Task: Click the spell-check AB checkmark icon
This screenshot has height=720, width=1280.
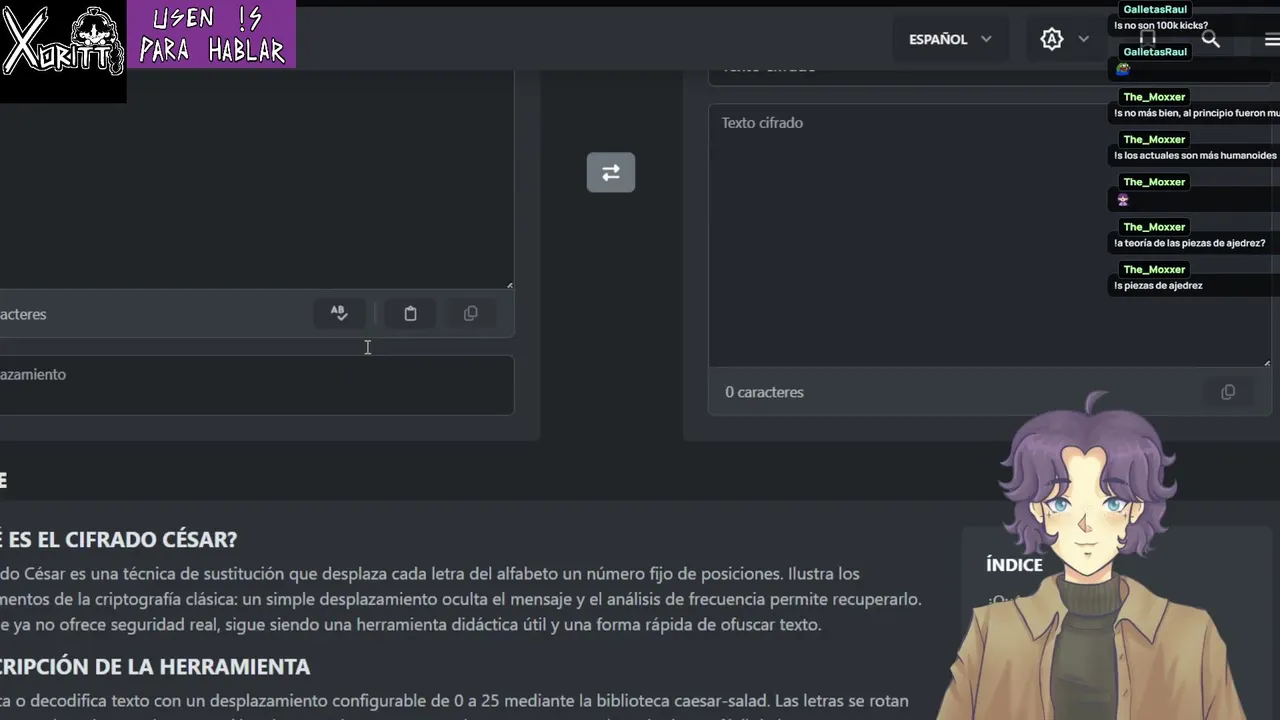Action: pos(339,313)
